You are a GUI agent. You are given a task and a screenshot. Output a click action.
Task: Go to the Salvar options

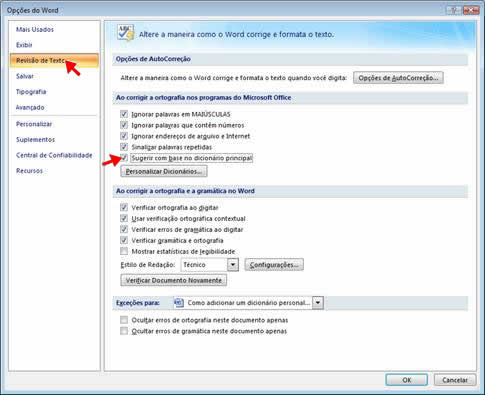point(25,76)
